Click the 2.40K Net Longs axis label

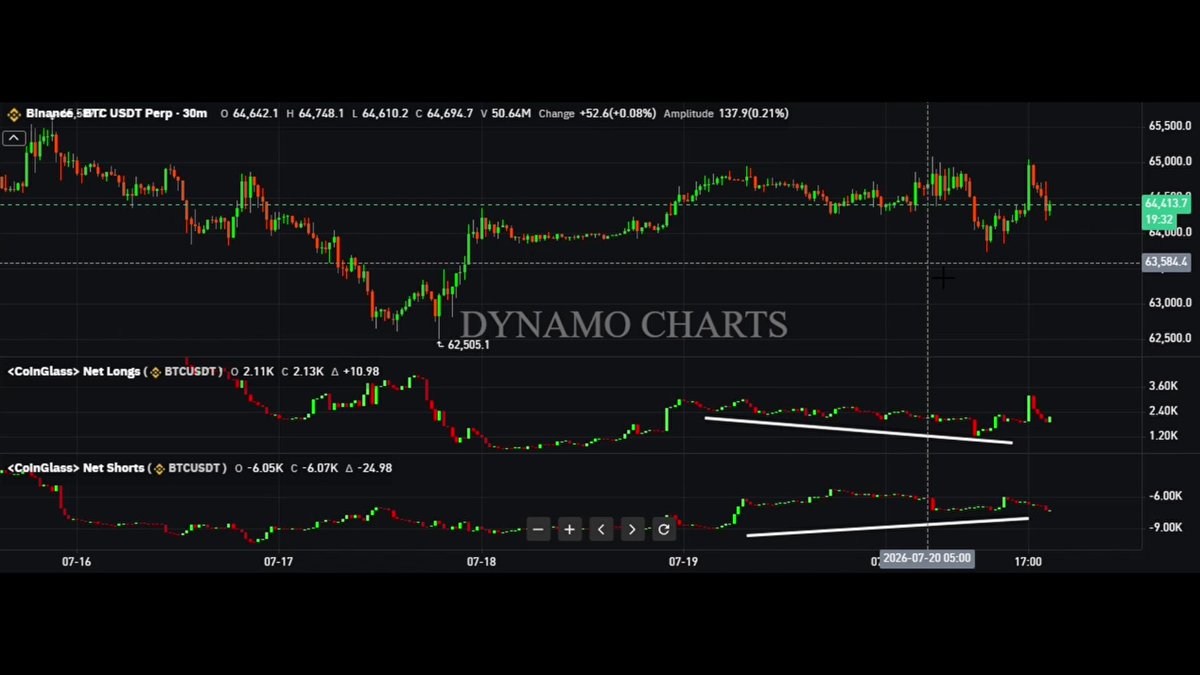pos(1163,411)
